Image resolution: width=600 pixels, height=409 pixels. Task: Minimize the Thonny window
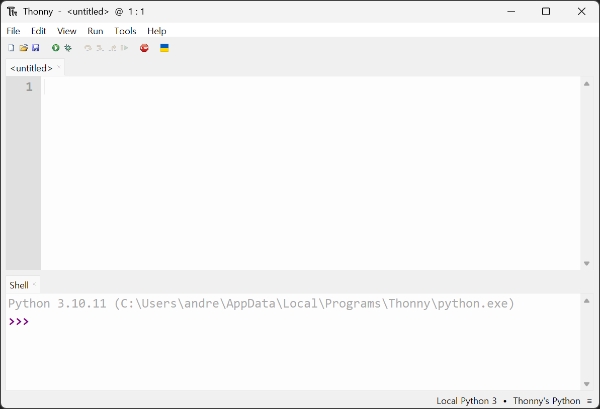point(511,11)
